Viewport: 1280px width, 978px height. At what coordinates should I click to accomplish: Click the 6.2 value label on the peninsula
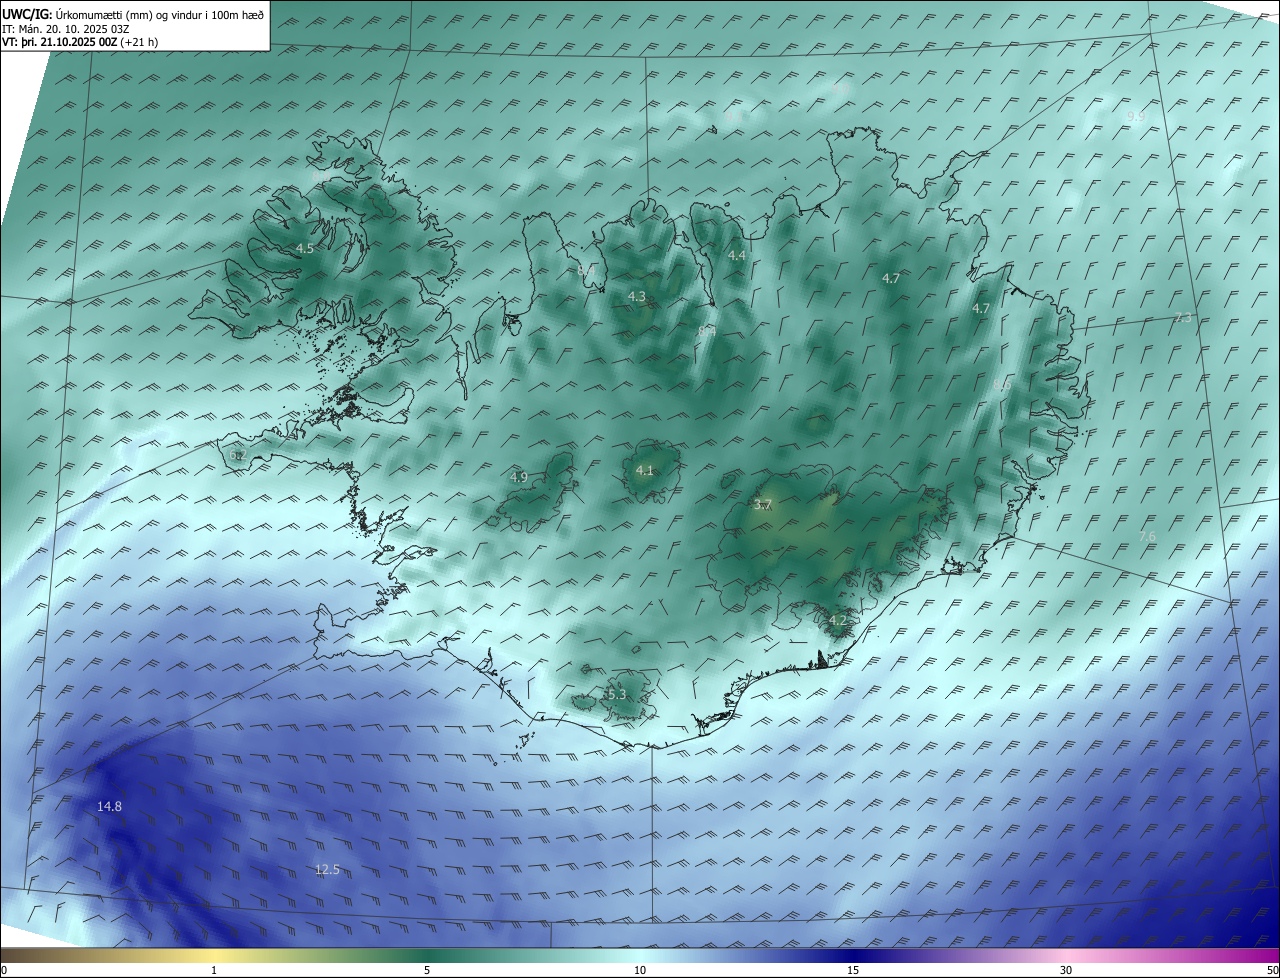pyautogui.click(x=237, y=455)
